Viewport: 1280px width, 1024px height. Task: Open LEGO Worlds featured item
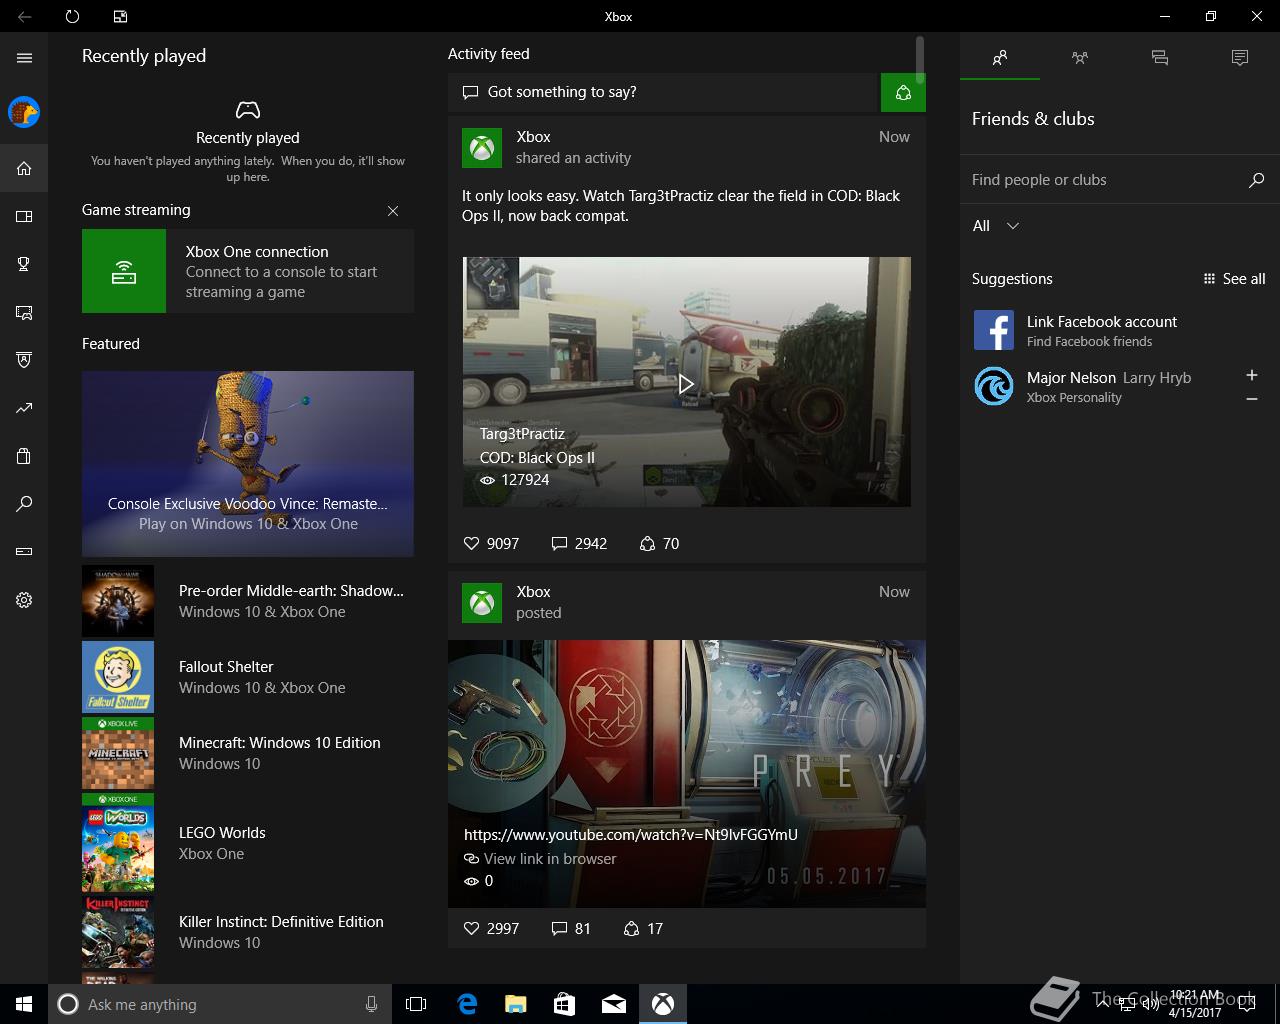[x=248, y=842]
